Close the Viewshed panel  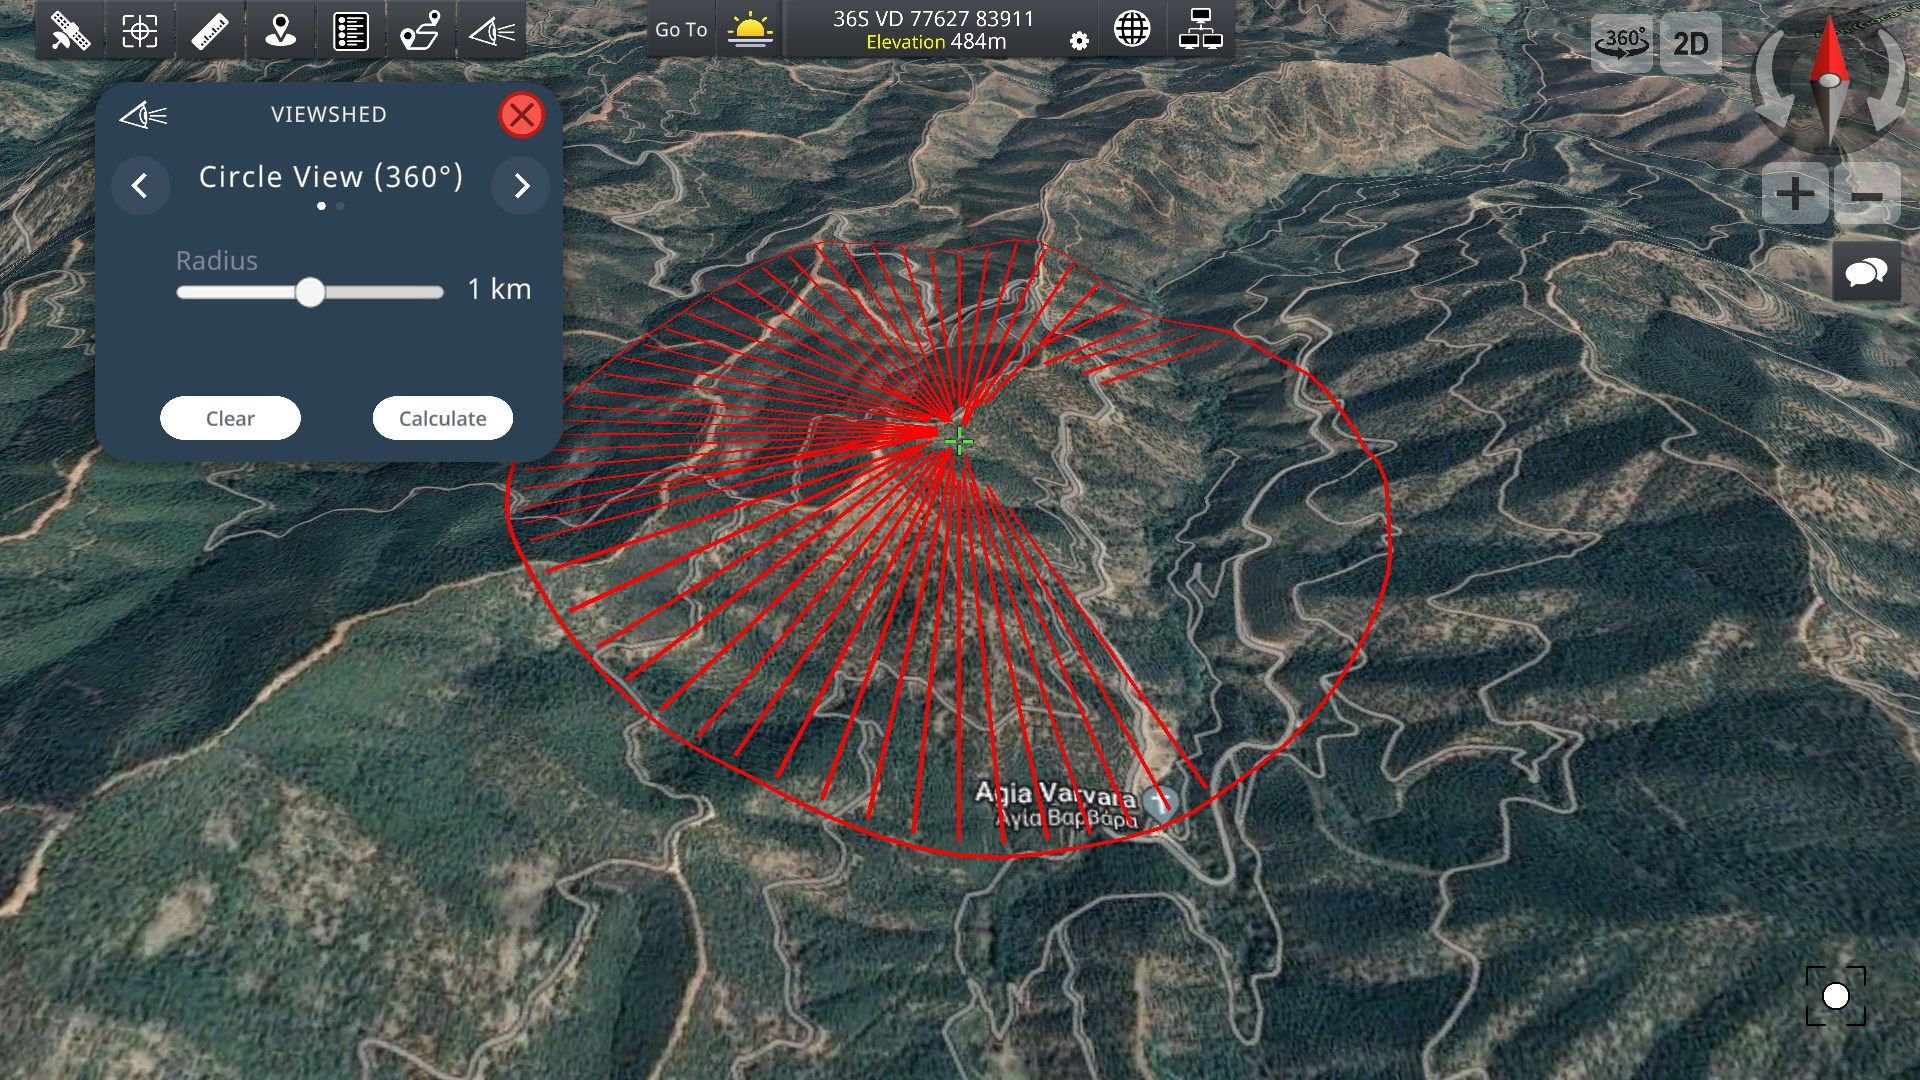521,115
